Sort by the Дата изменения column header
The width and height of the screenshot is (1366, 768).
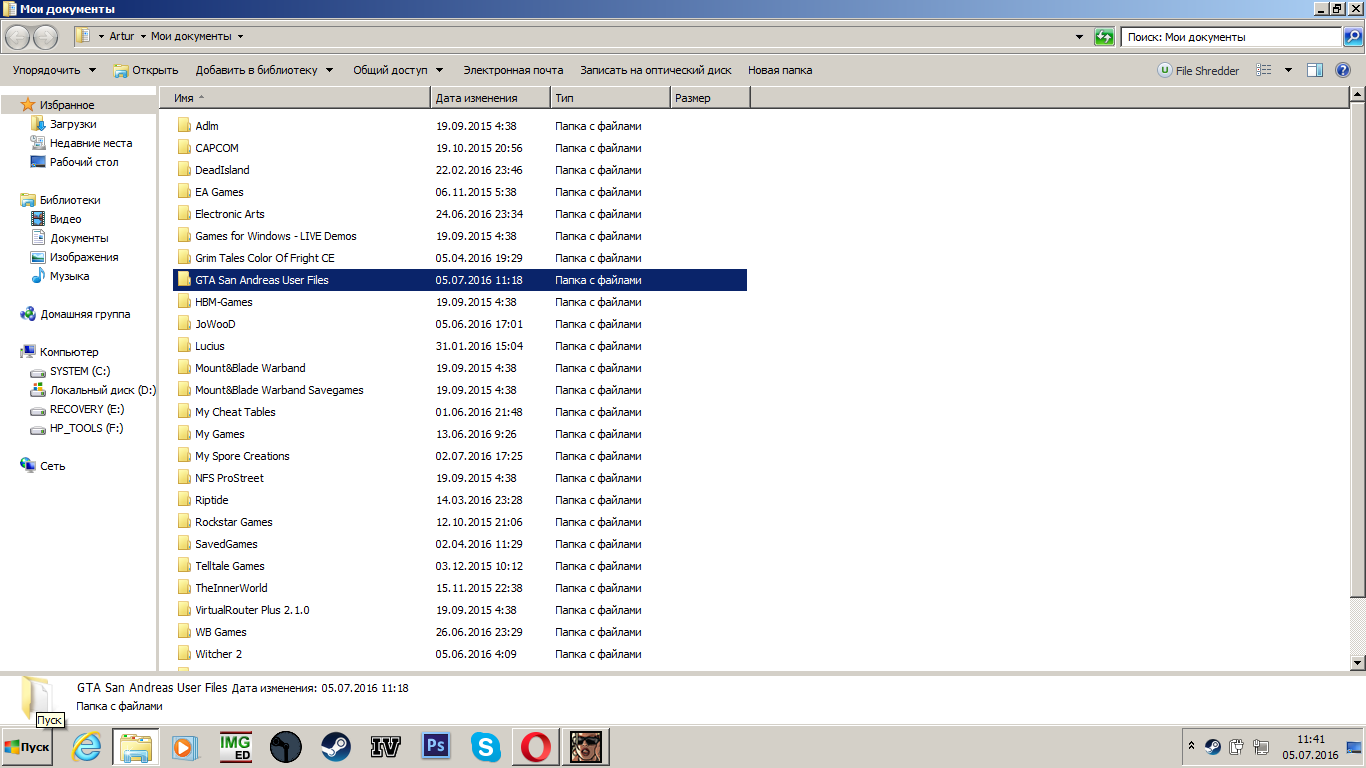pyautogui.click(x=491, y=98)
